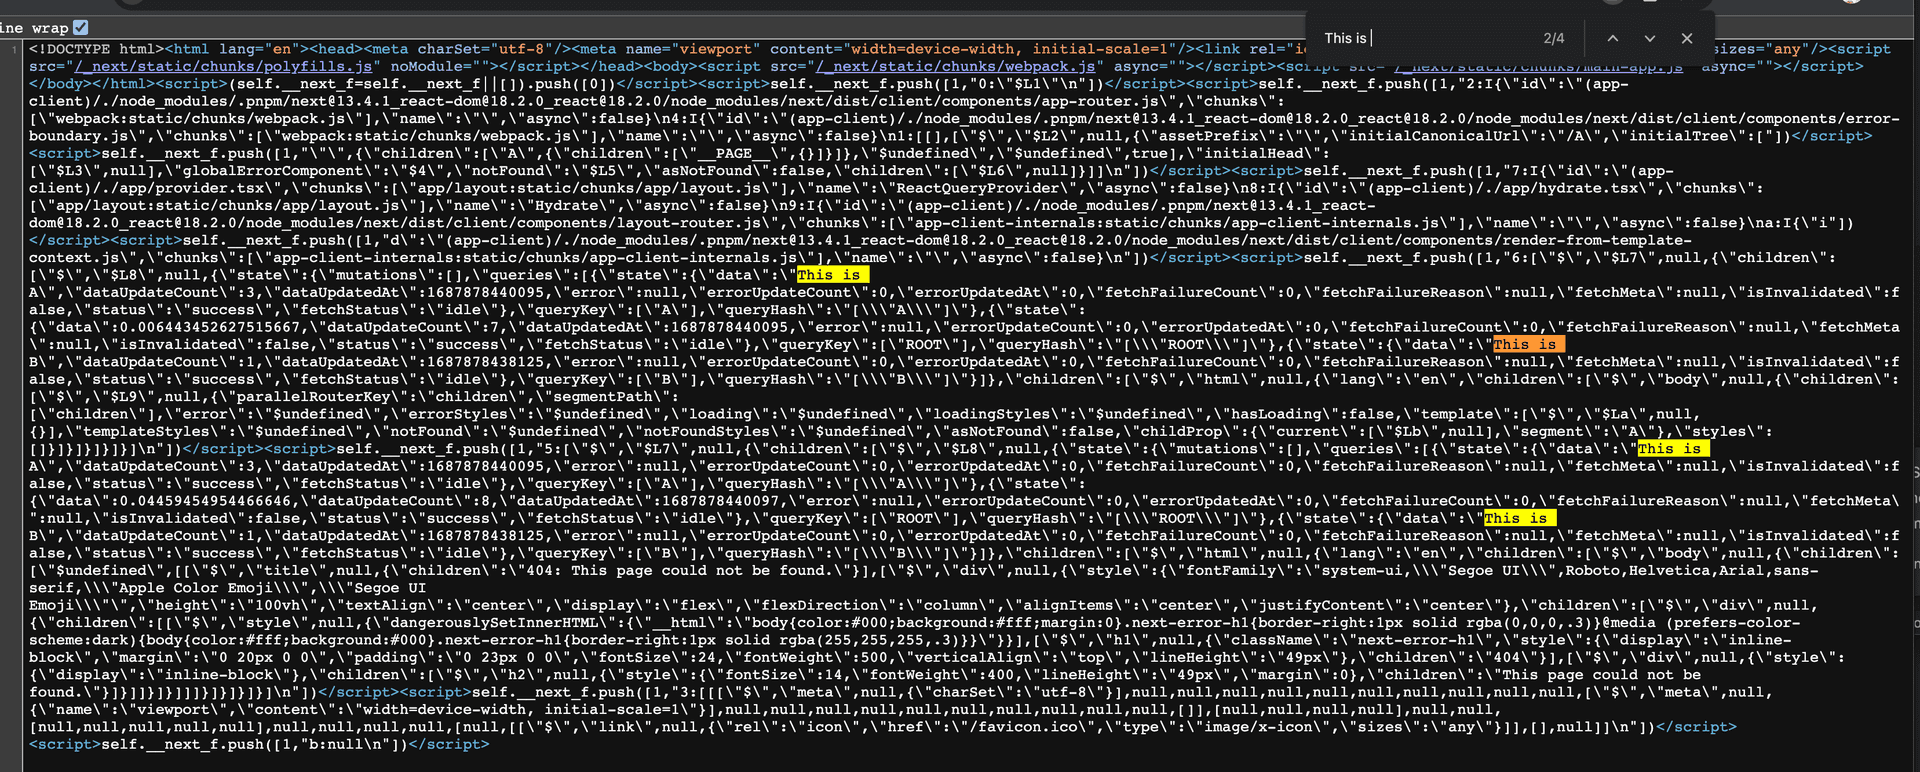The width and height of the screenshot is (1920, 772).
Task: Click the 'noModule' attribute text
Action: (x=426, y=66)
